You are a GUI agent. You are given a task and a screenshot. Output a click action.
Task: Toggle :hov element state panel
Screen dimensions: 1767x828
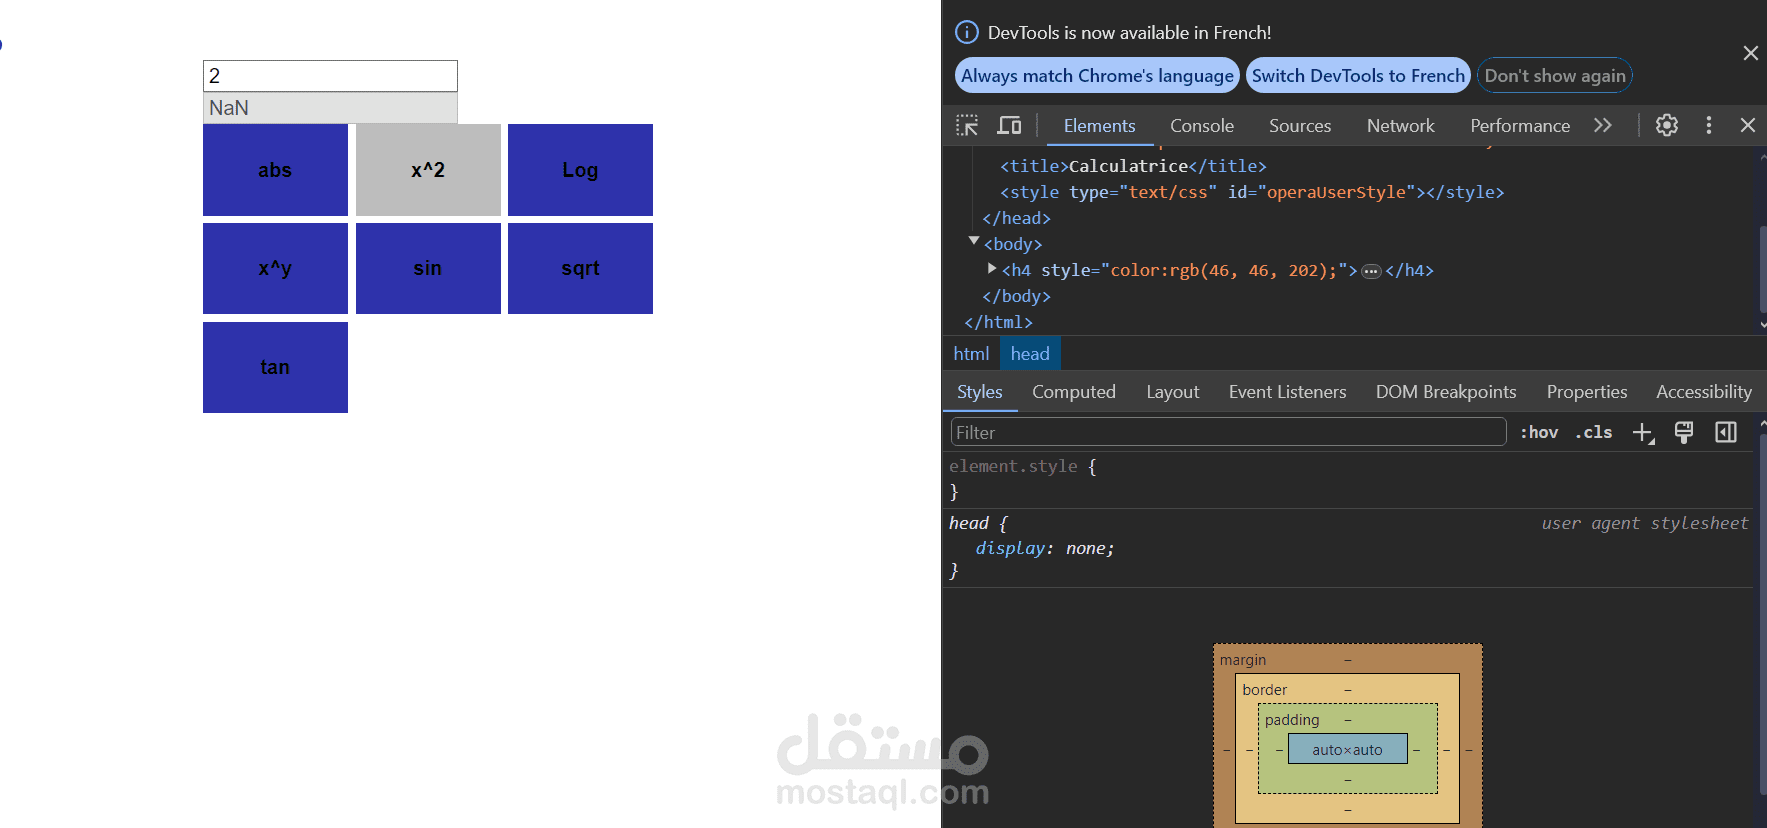[1539, 432]
